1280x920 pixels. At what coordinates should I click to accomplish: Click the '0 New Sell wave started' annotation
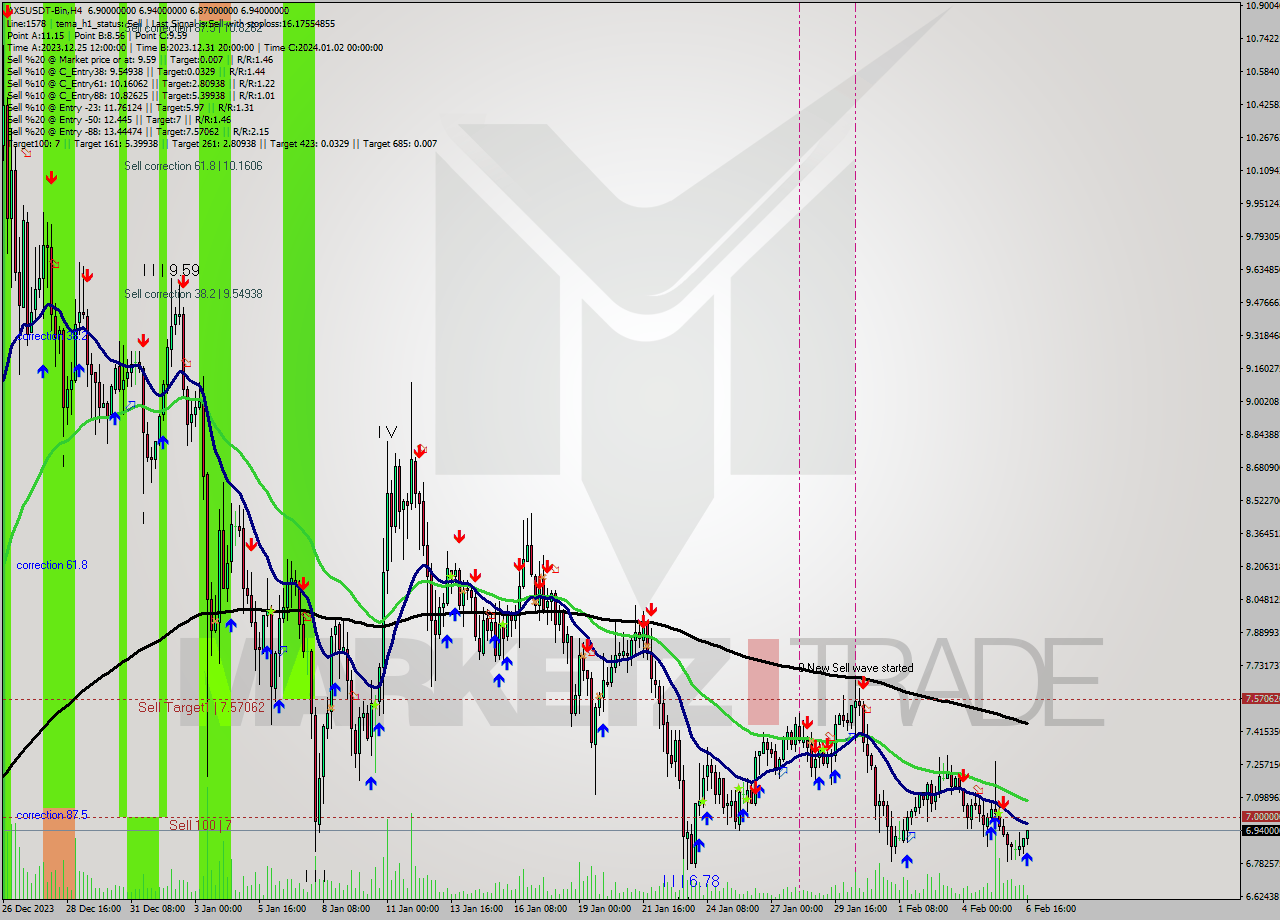(x=856, y=668)
